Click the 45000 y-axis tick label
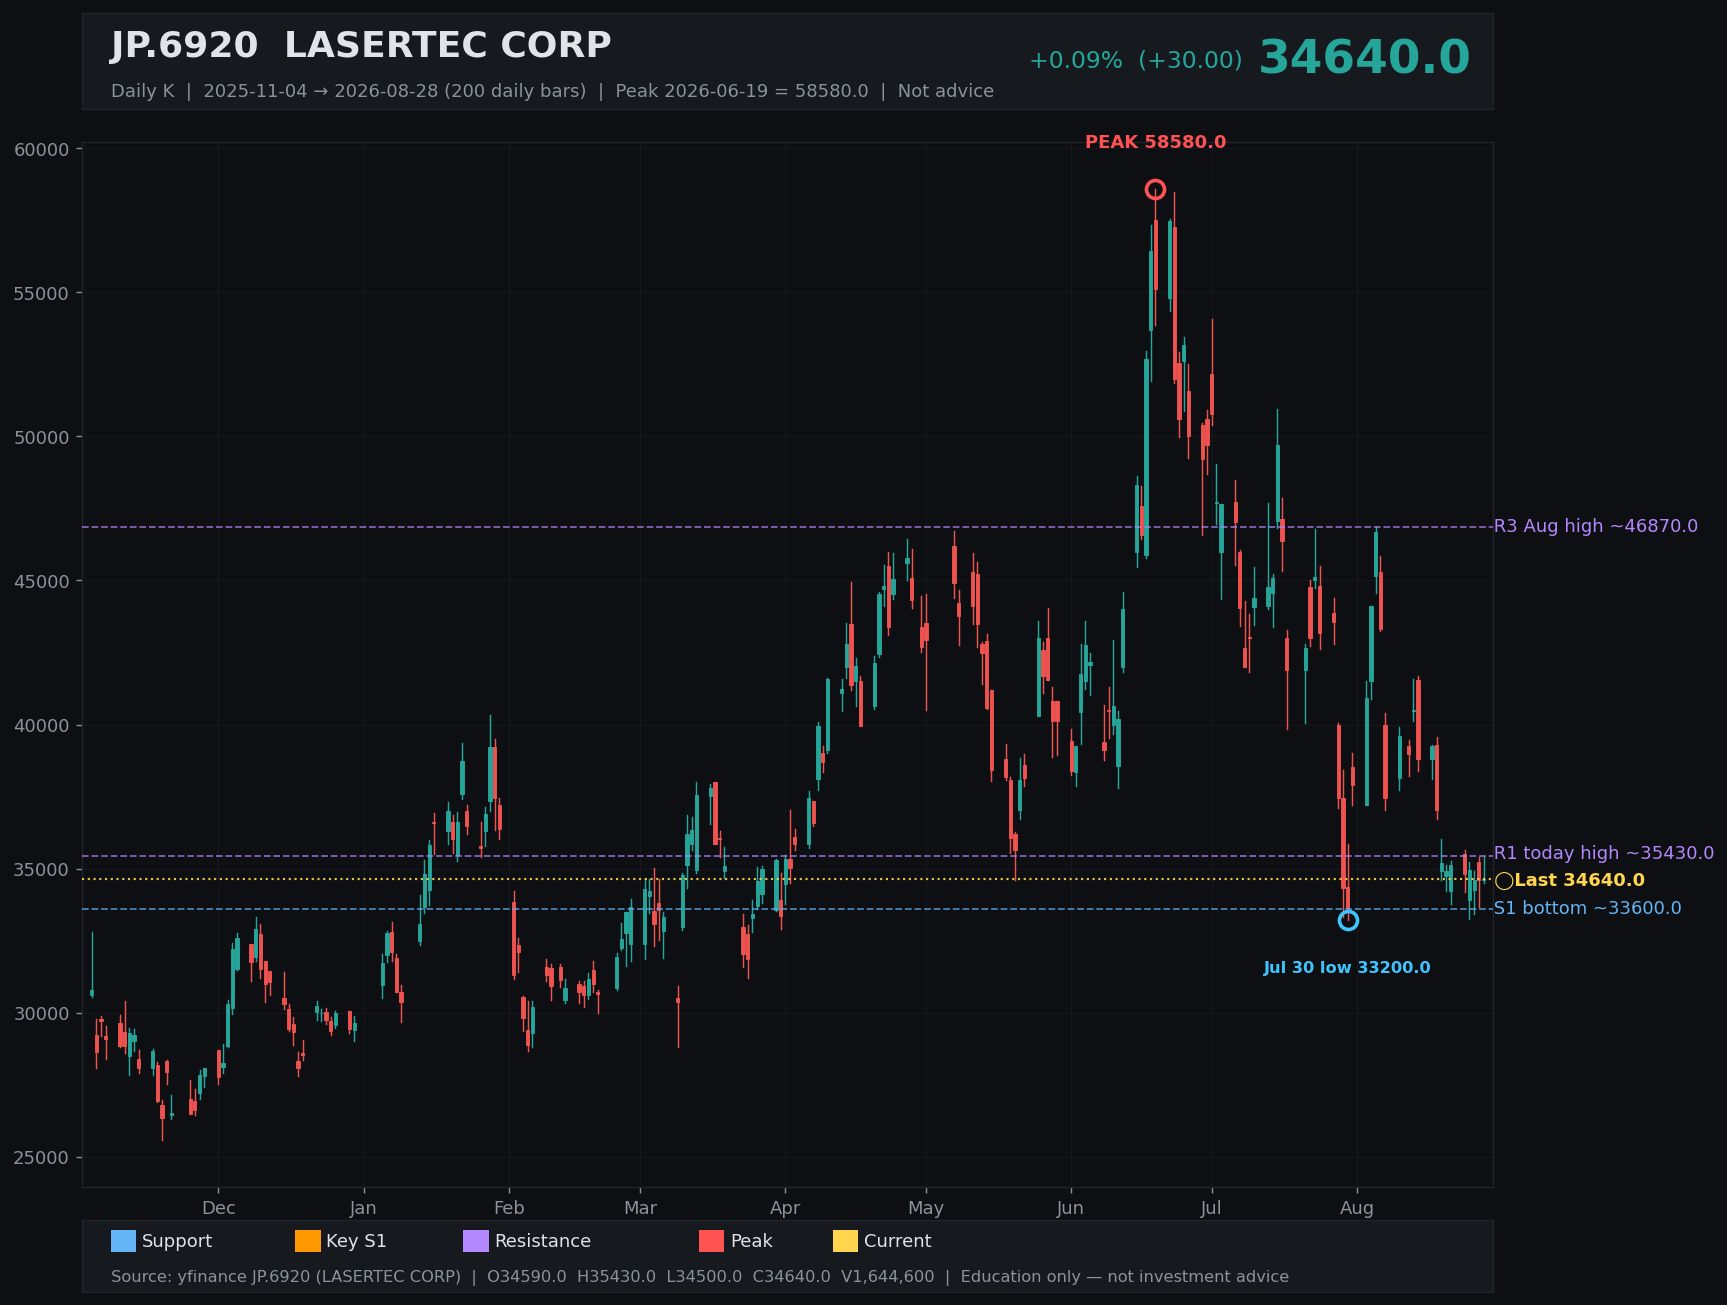1727x1305 pixels. [42, 582]
